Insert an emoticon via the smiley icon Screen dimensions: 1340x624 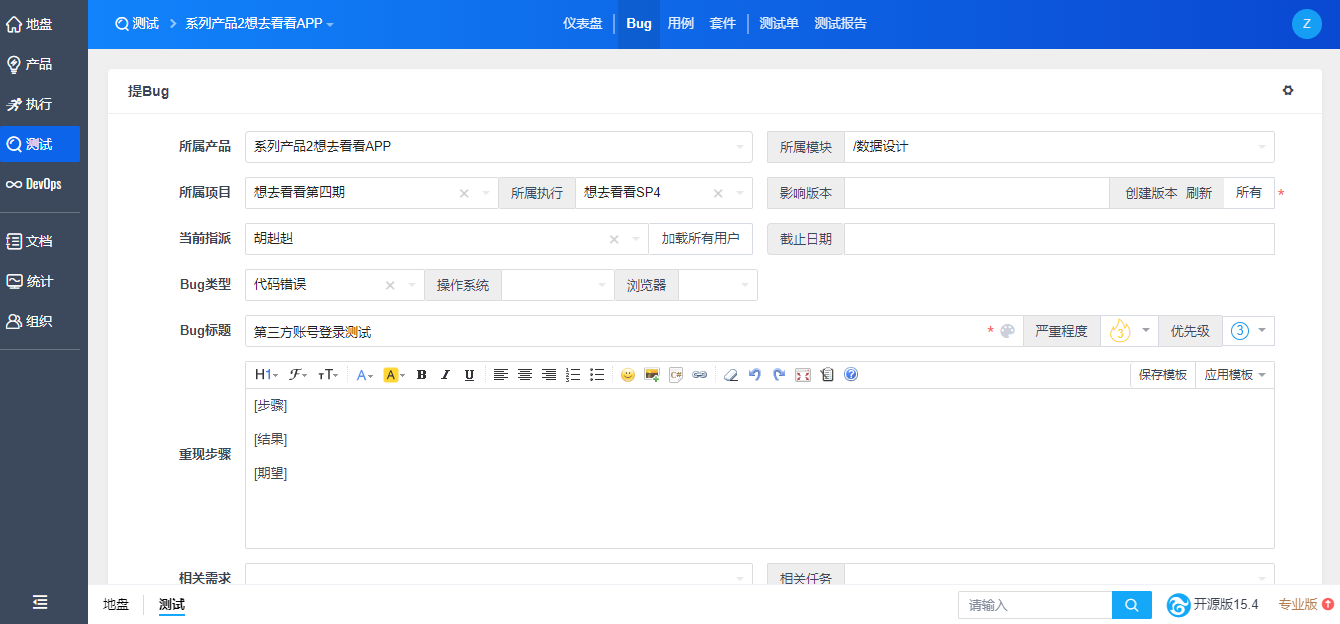point(628,375)
